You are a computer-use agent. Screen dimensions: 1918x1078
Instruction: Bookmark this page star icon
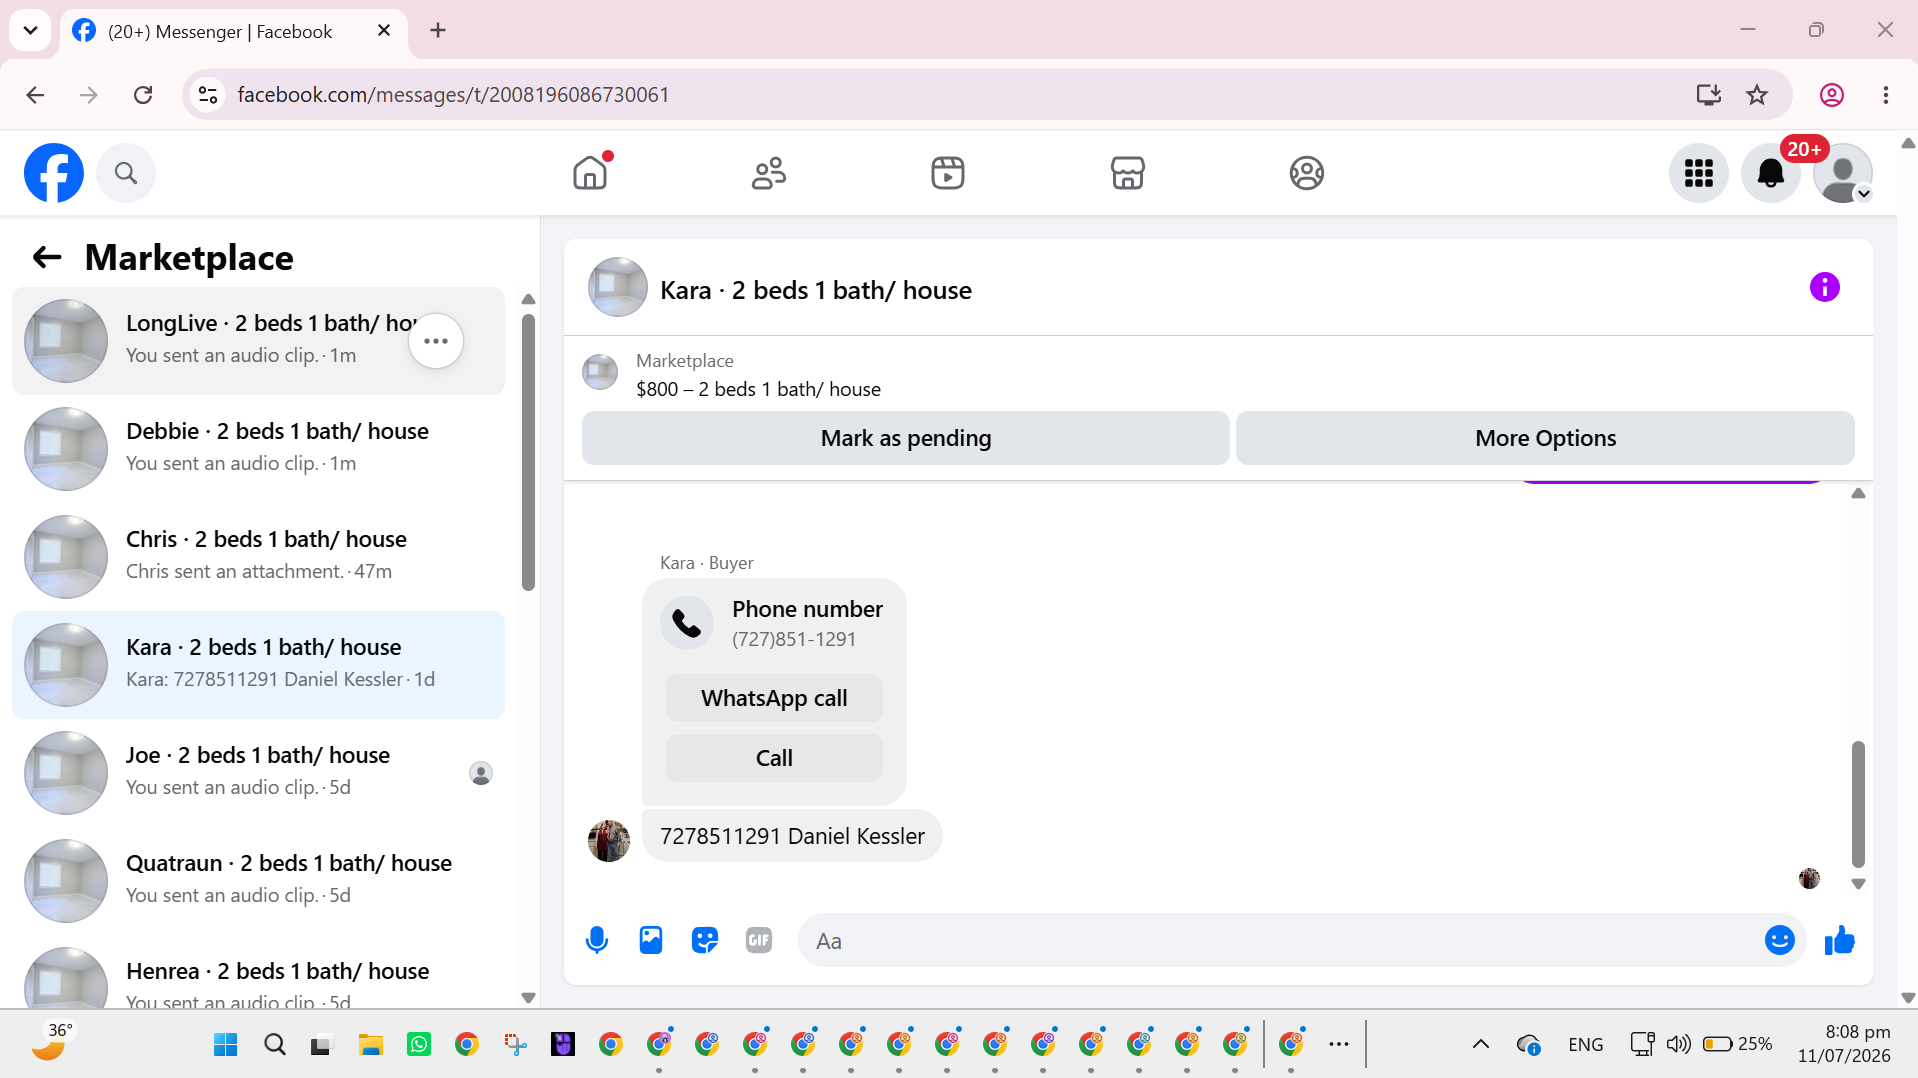(1757, 94)
